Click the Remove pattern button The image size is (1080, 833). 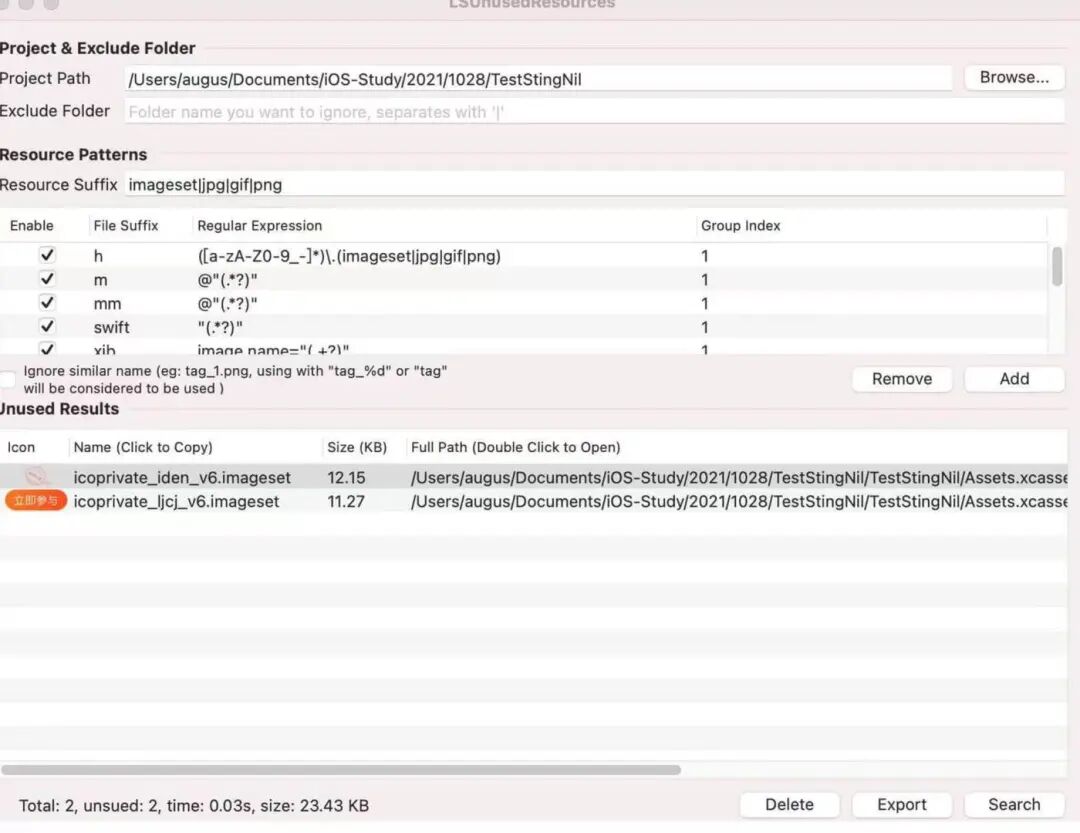click(x=902, y=379)
